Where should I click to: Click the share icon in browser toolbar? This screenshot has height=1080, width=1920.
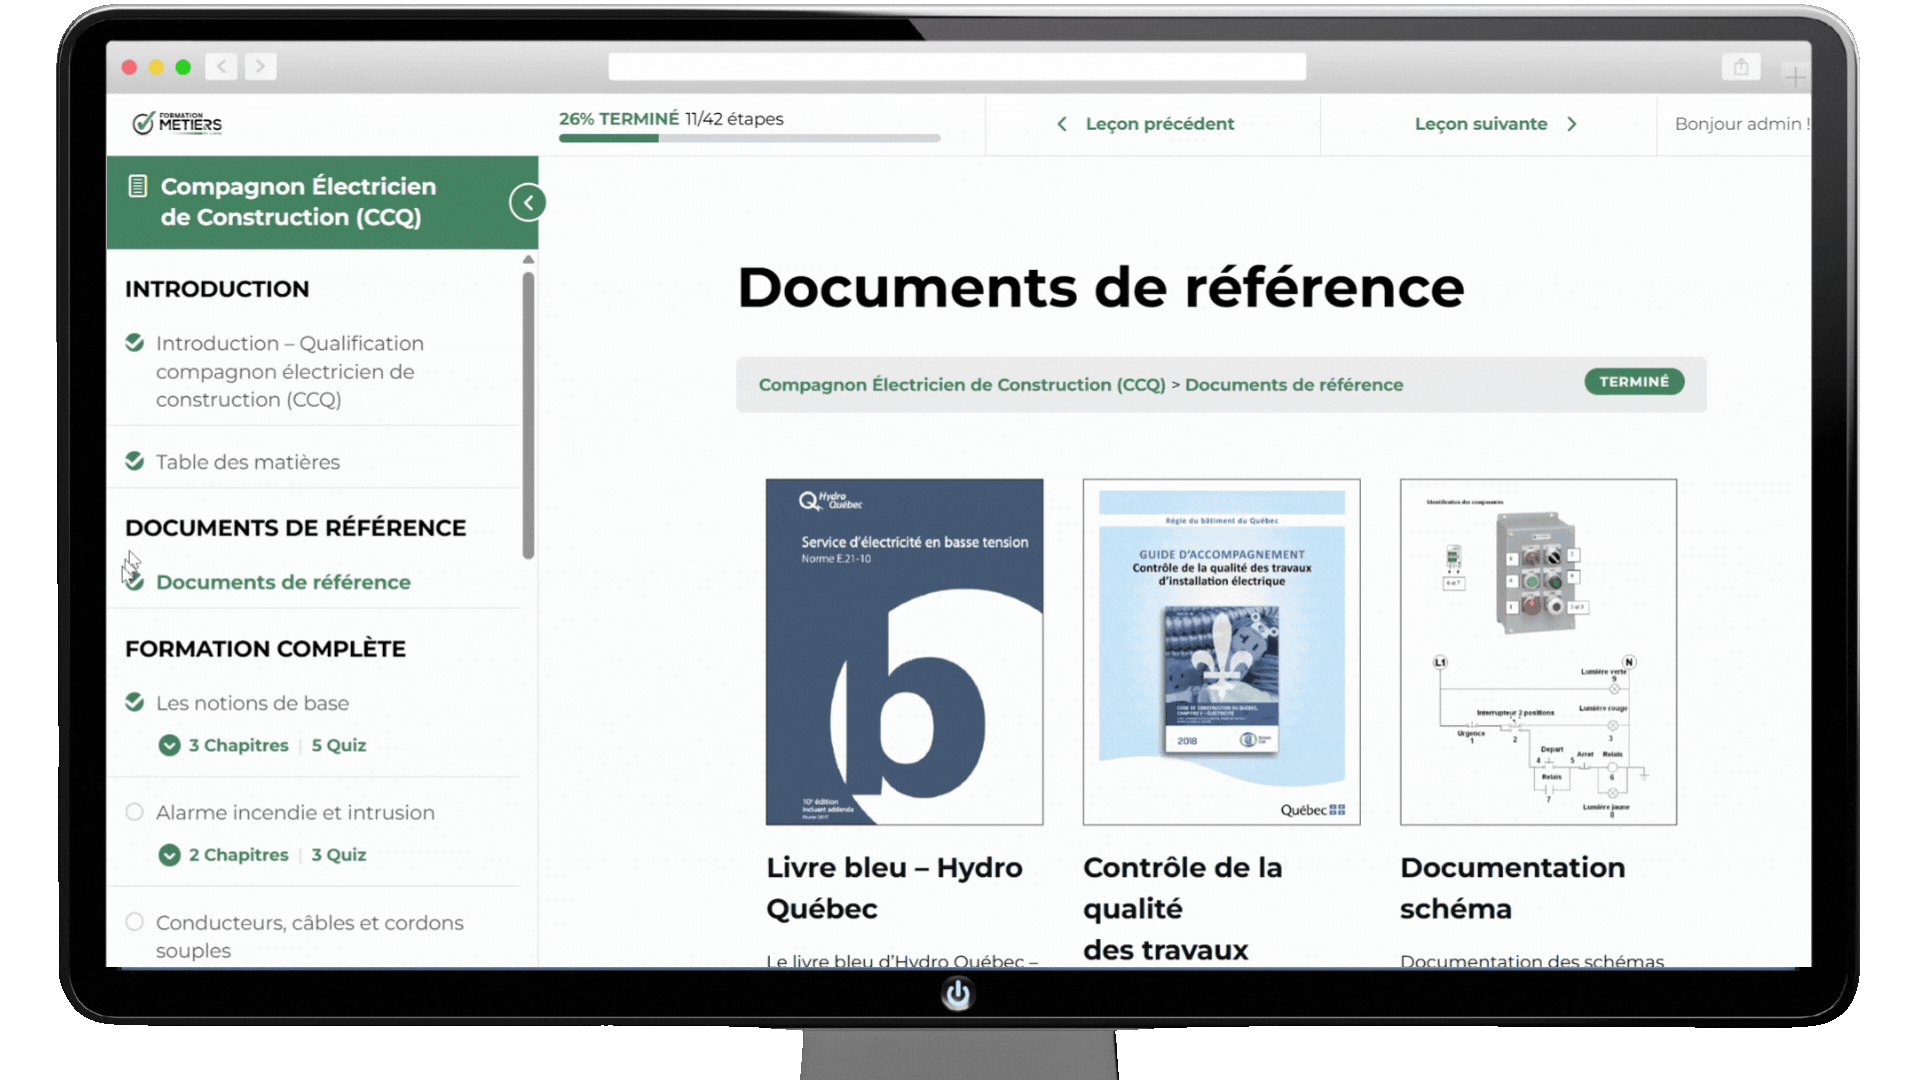tap(1741, 67)
